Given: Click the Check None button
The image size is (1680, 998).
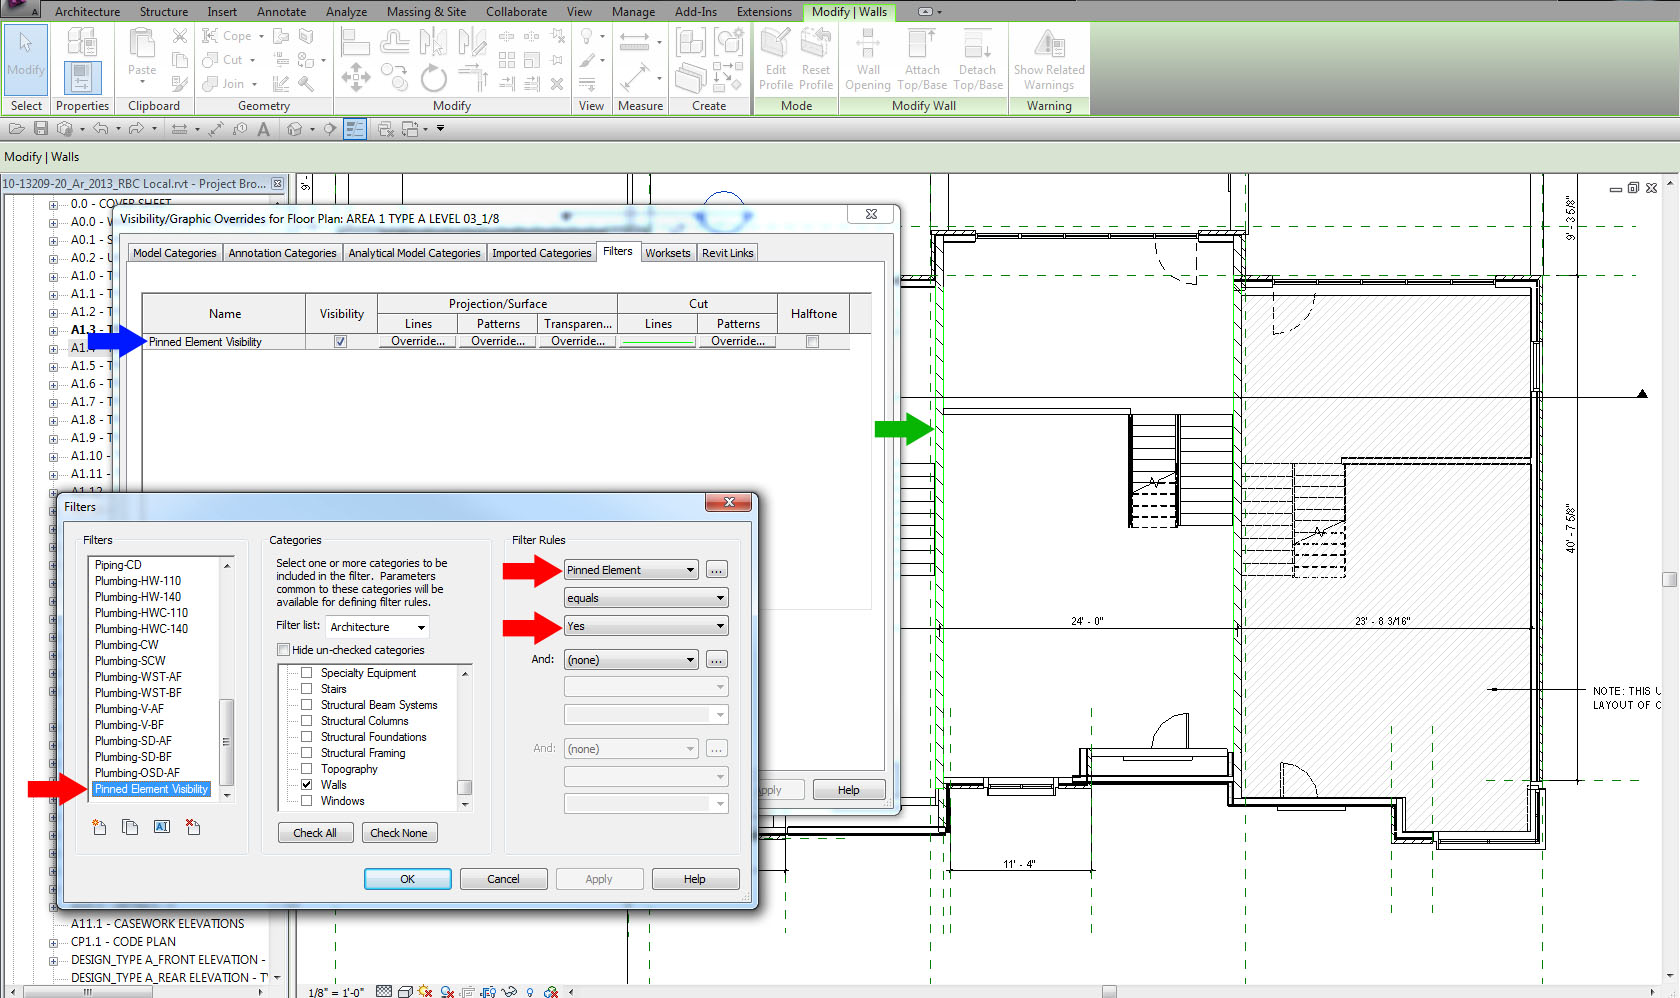Looking at the screenshot, I should (x=398, y=833).
